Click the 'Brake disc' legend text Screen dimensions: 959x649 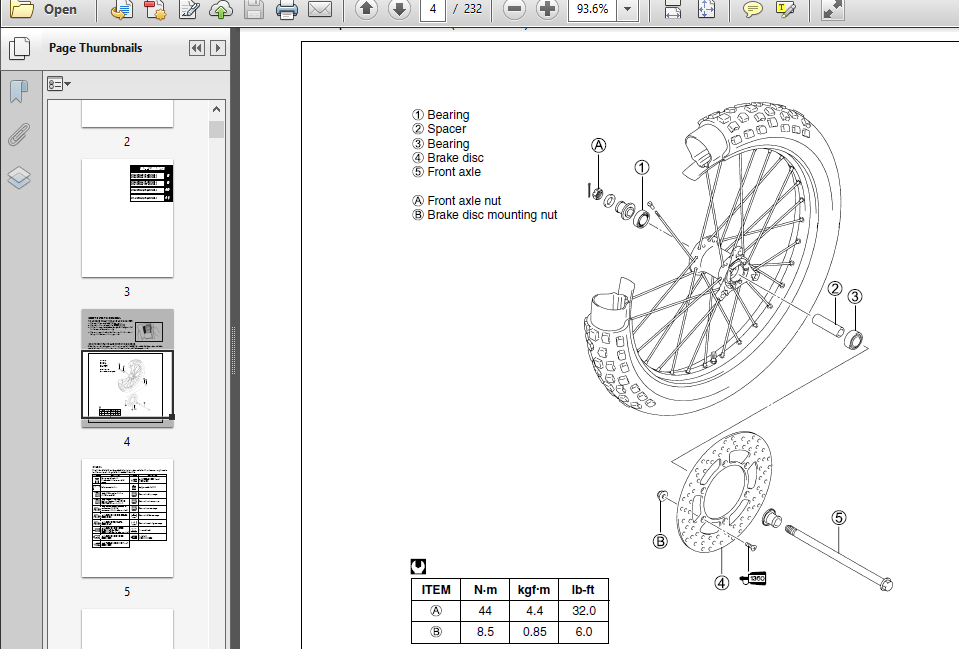[456, 158]
